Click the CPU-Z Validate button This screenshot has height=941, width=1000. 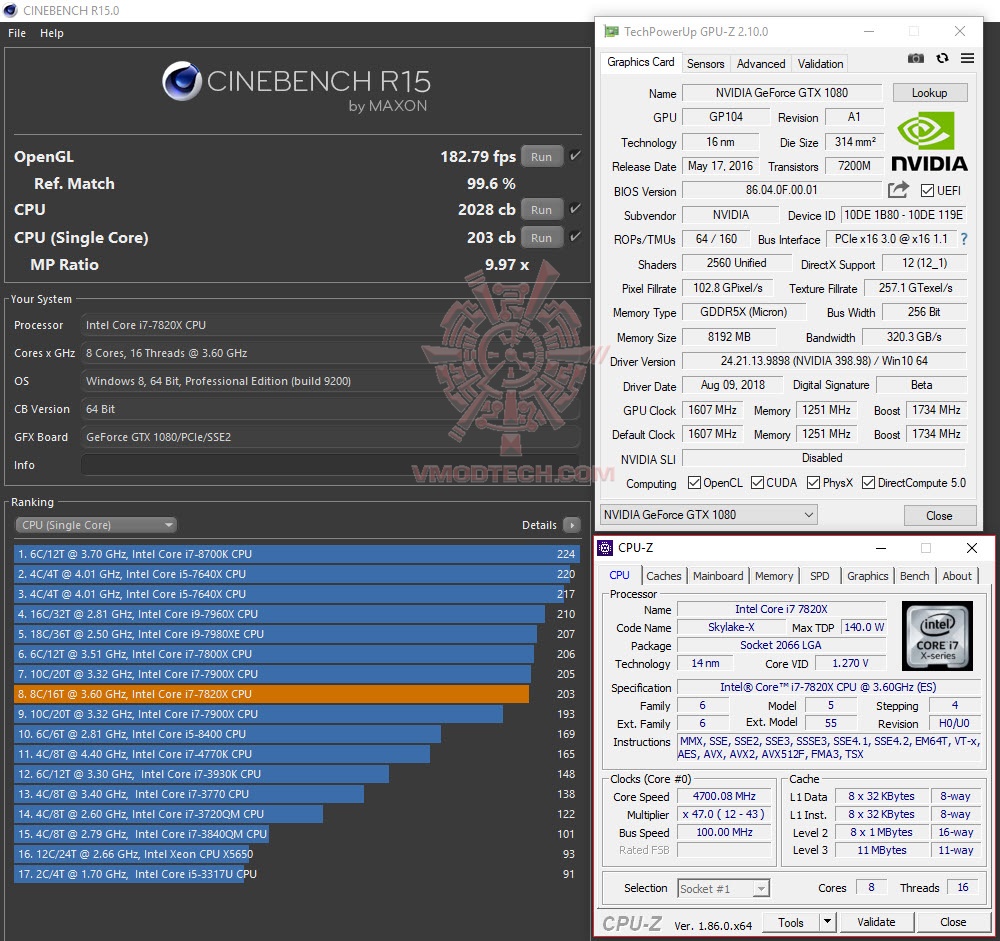point(876,922)
